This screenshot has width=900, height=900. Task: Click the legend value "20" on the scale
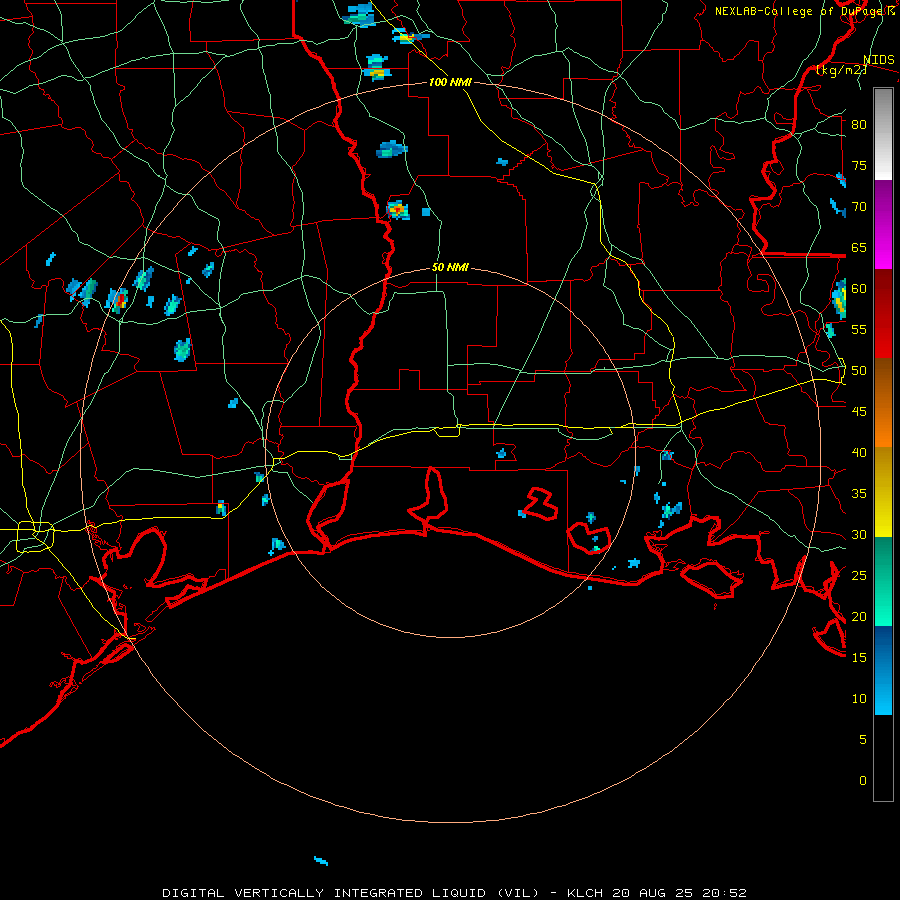[859, 616]
